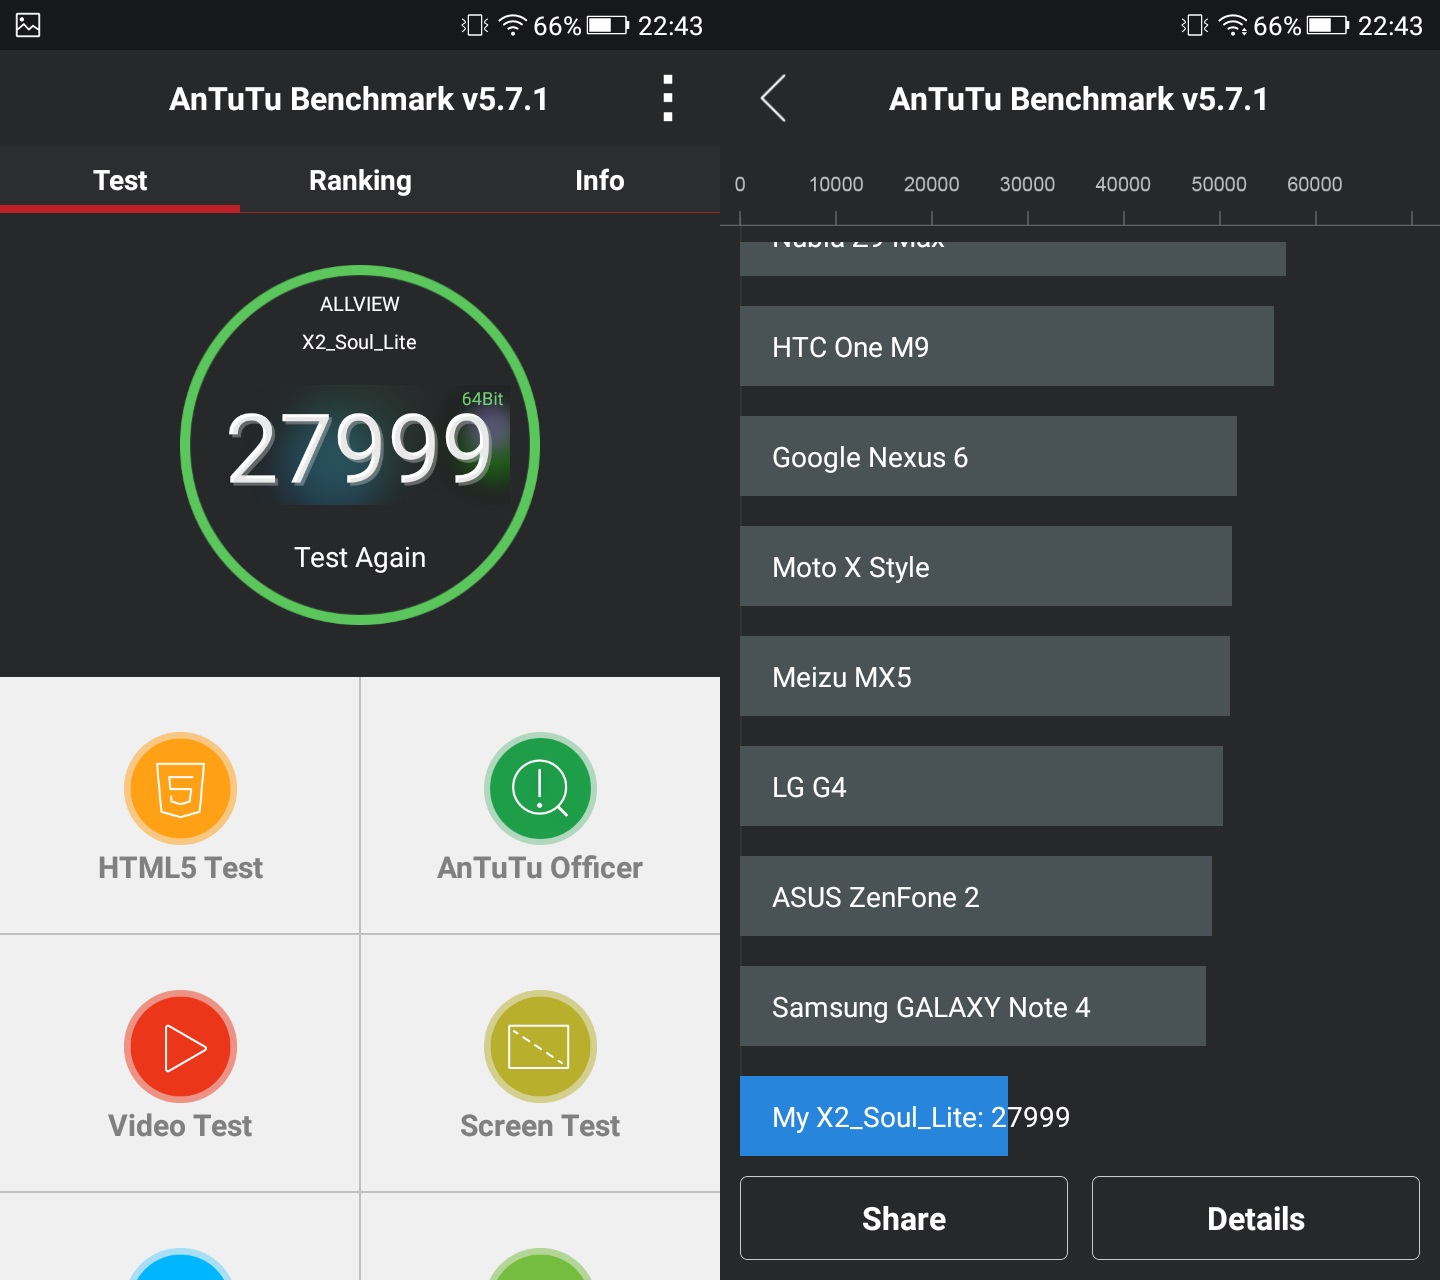Tap Test Again in score circle
The height and width of the screenshot is (1280, 1440).
[x=360, y=557]
